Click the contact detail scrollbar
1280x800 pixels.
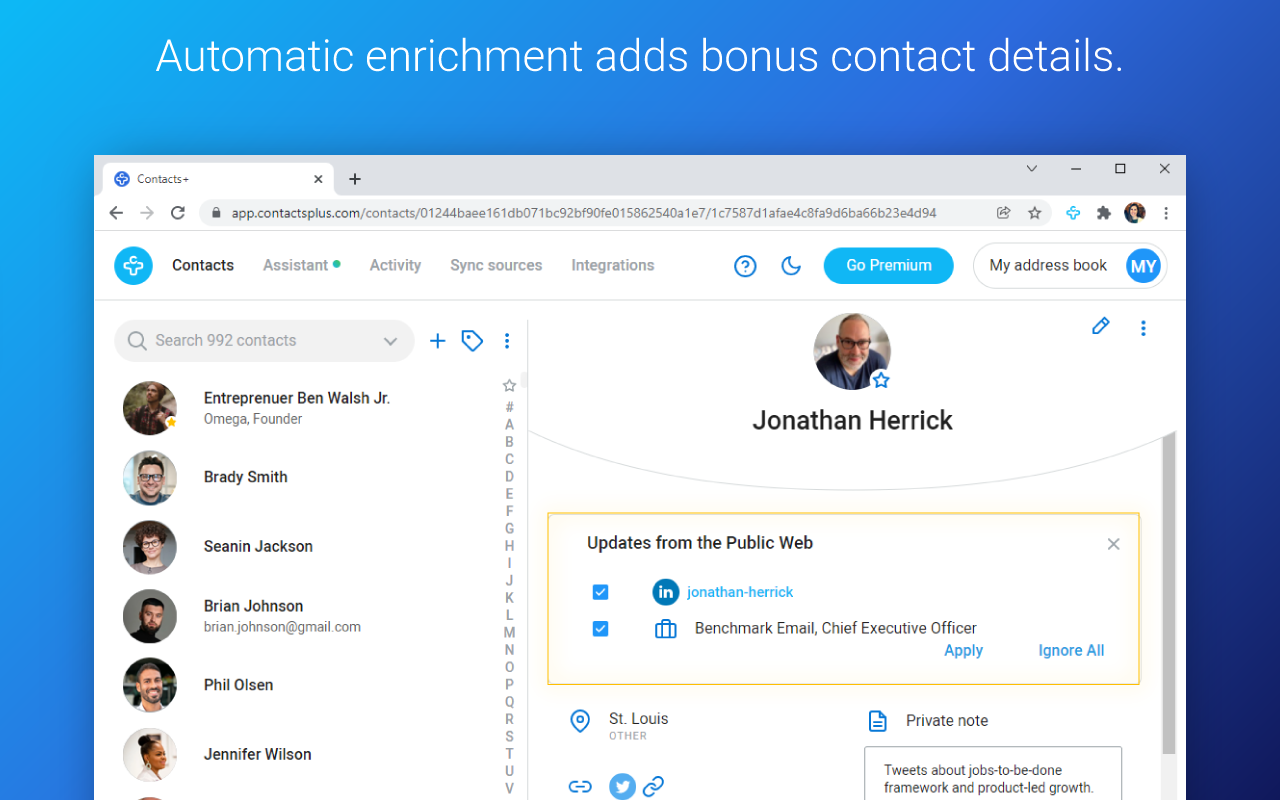1169,595
